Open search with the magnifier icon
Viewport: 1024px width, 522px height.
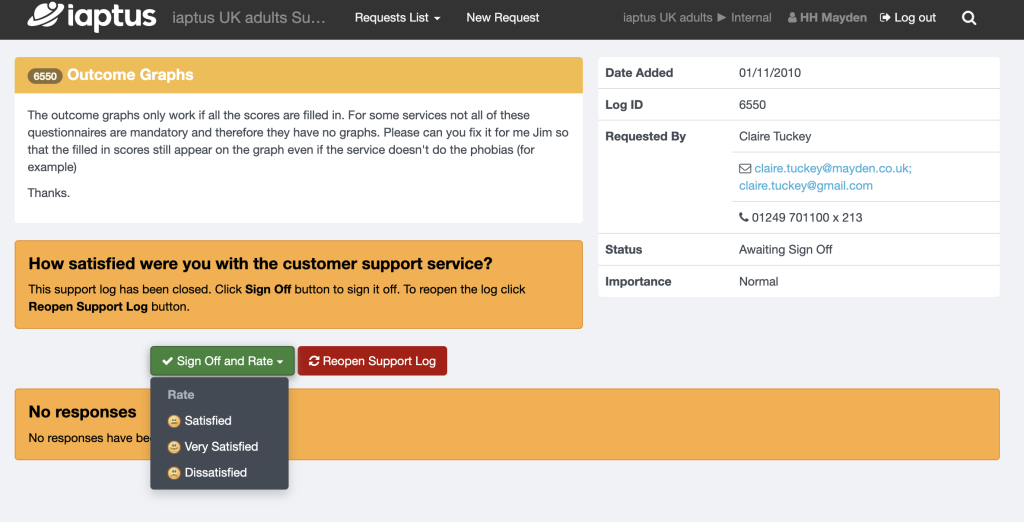pyautogui.click(x=968, y=18)
